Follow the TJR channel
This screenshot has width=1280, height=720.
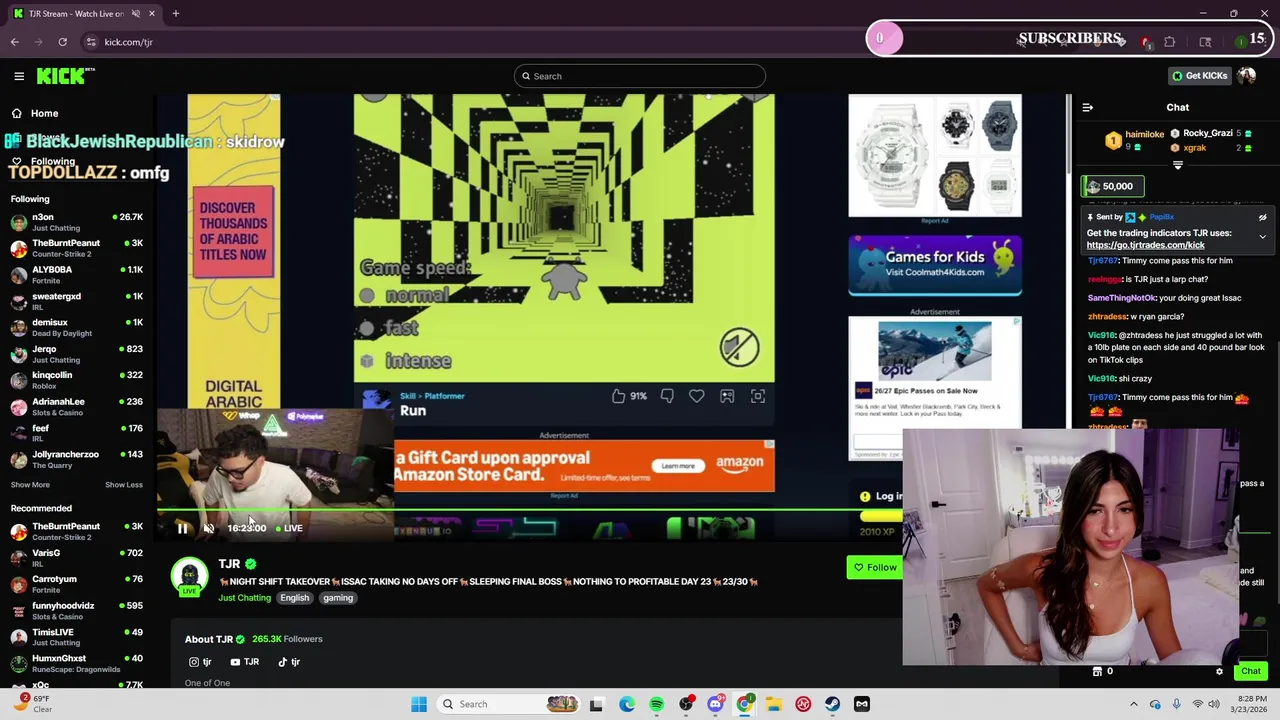point(875,567)
